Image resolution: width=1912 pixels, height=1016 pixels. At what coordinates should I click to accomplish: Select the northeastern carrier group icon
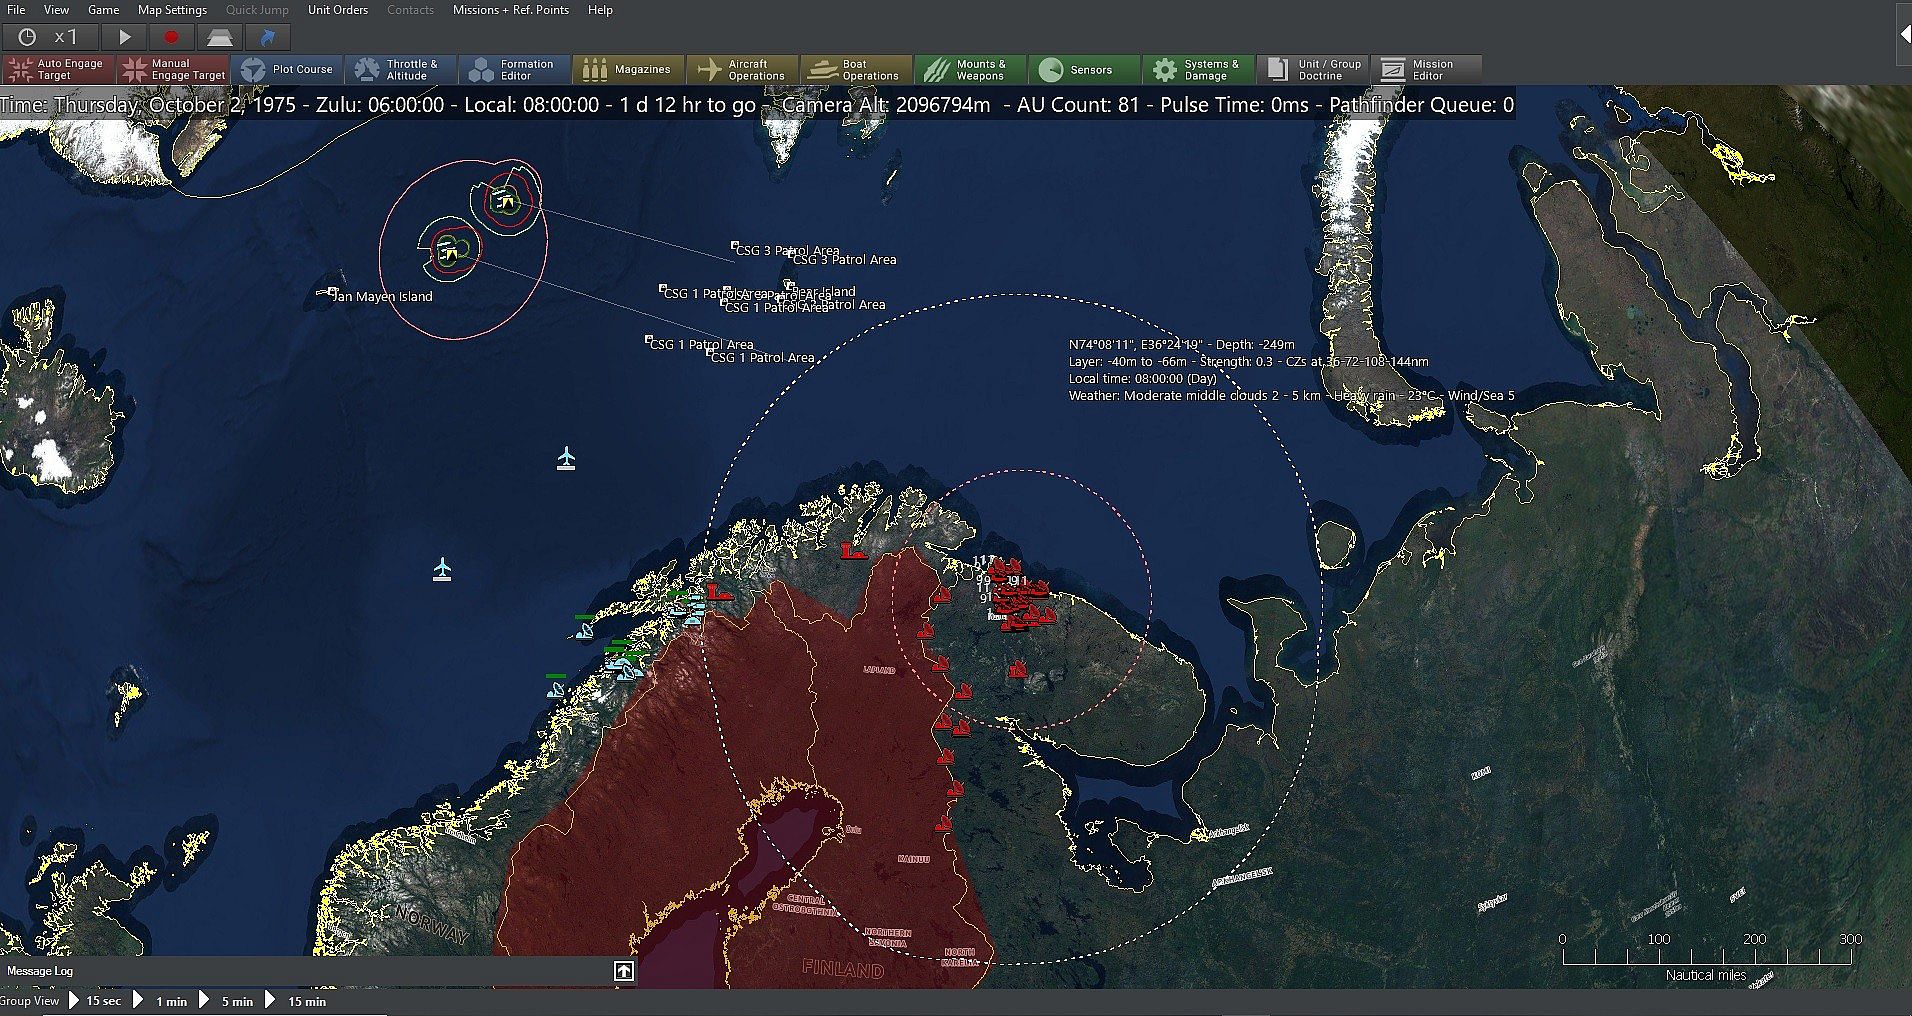point(508,202)
